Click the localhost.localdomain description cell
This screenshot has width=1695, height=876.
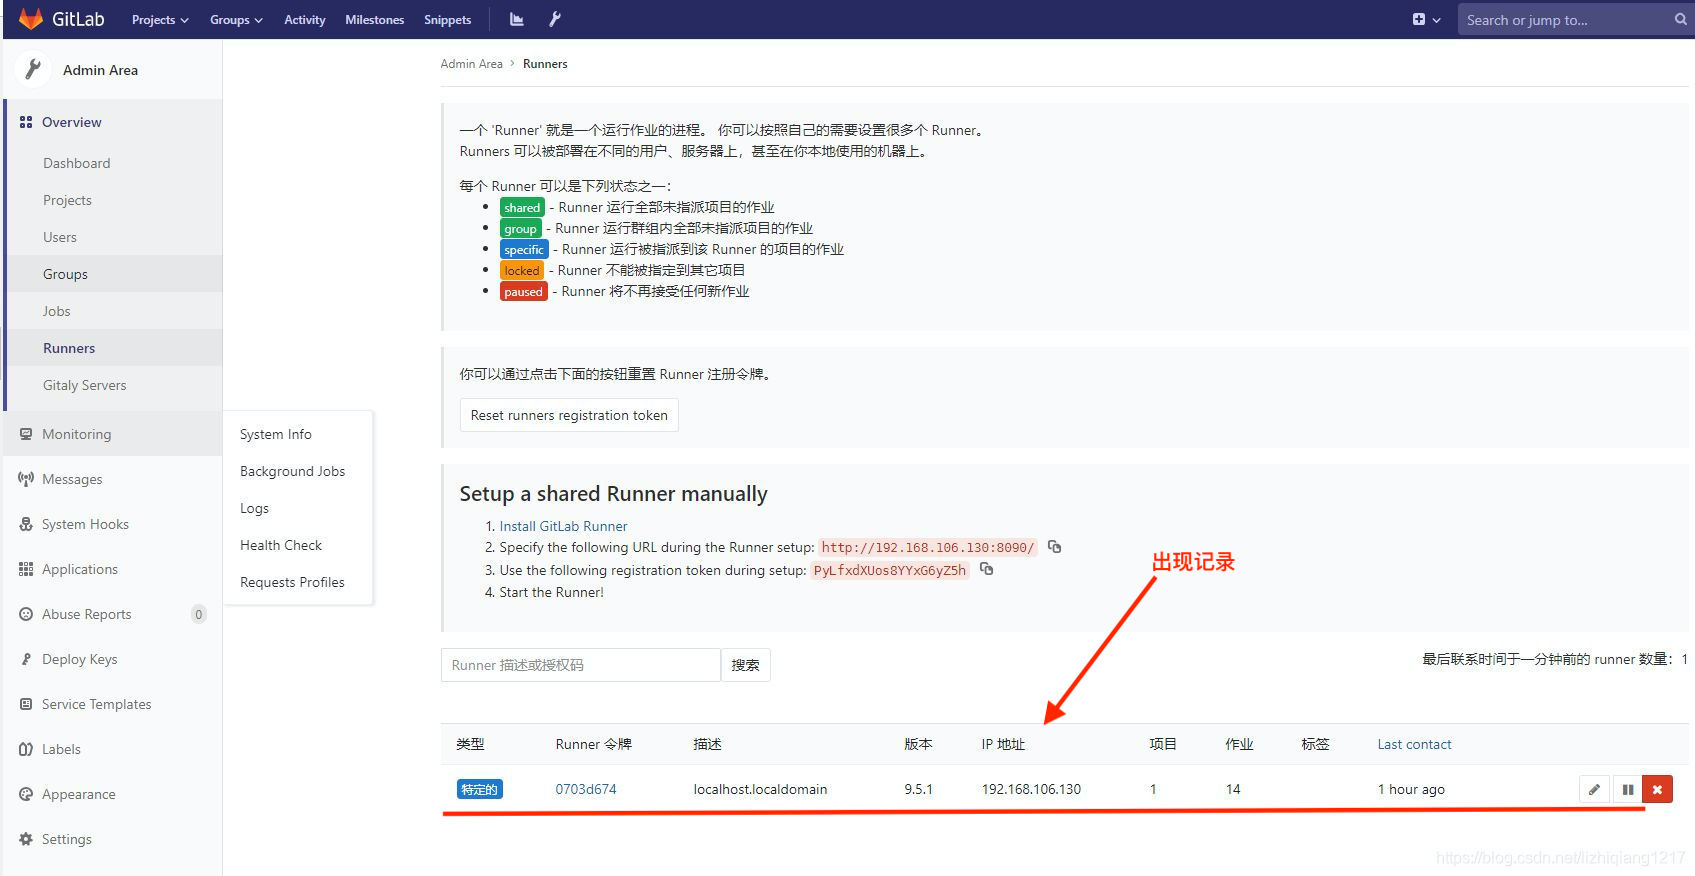(760, 789)
